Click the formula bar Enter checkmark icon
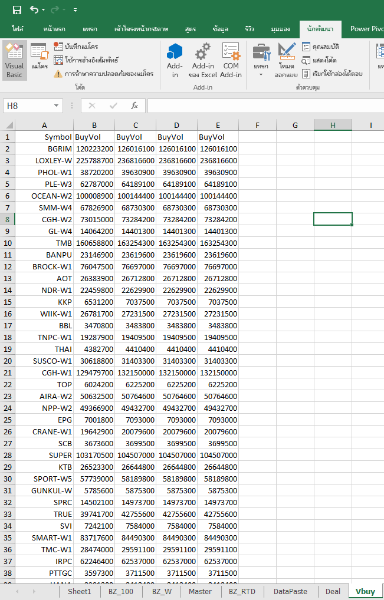Viewport: 384px width, 600px height. [x=113, y=106]
